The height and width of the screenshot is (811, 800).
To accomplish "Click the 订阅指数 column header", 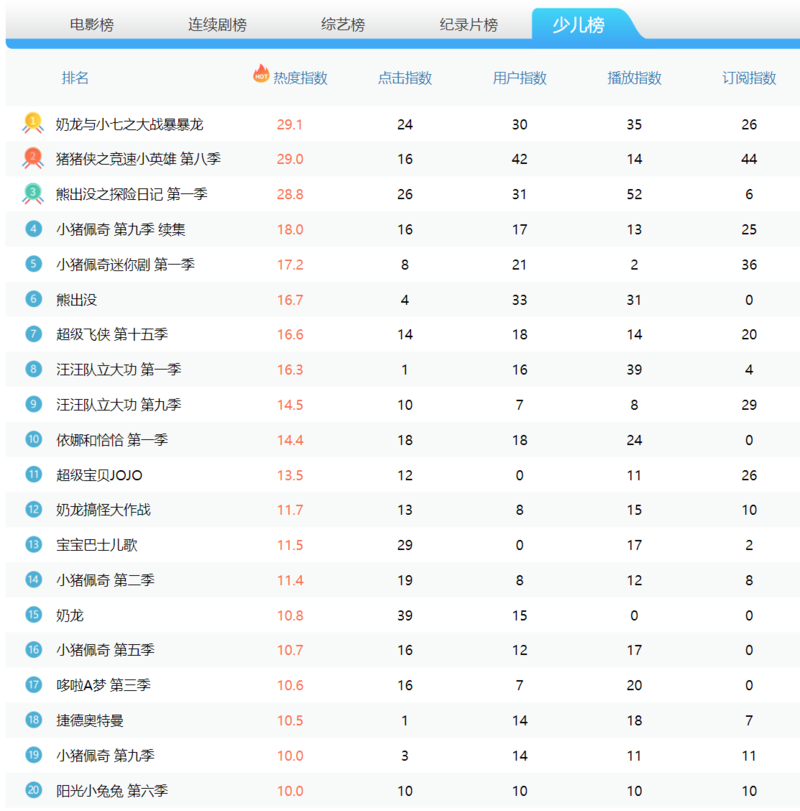I will point(749,78).
